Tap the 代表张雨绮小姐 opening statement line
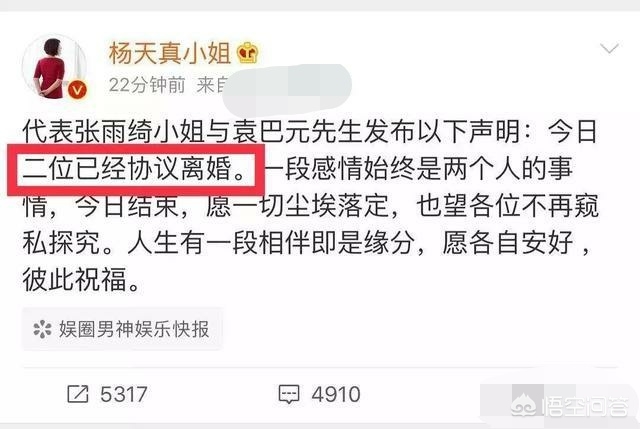640x429 pixels. coord(310,131)
